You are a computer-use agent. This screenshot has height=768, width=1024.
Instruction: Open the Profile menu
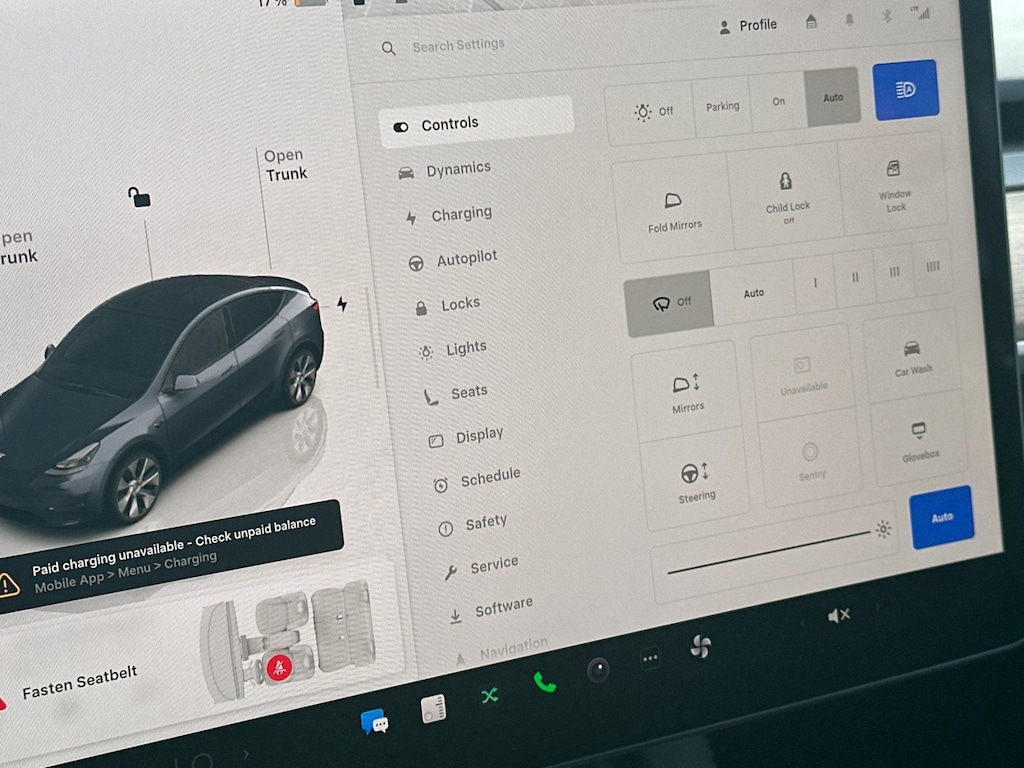[x=748, y=26]
